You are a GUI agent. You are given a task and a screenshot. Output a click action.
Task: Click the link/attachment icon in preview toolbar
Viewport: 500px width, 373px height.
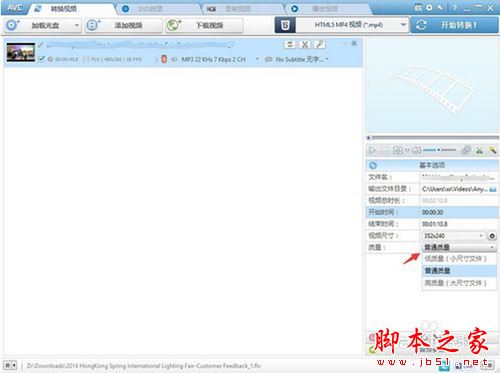(x=466, y=150)
